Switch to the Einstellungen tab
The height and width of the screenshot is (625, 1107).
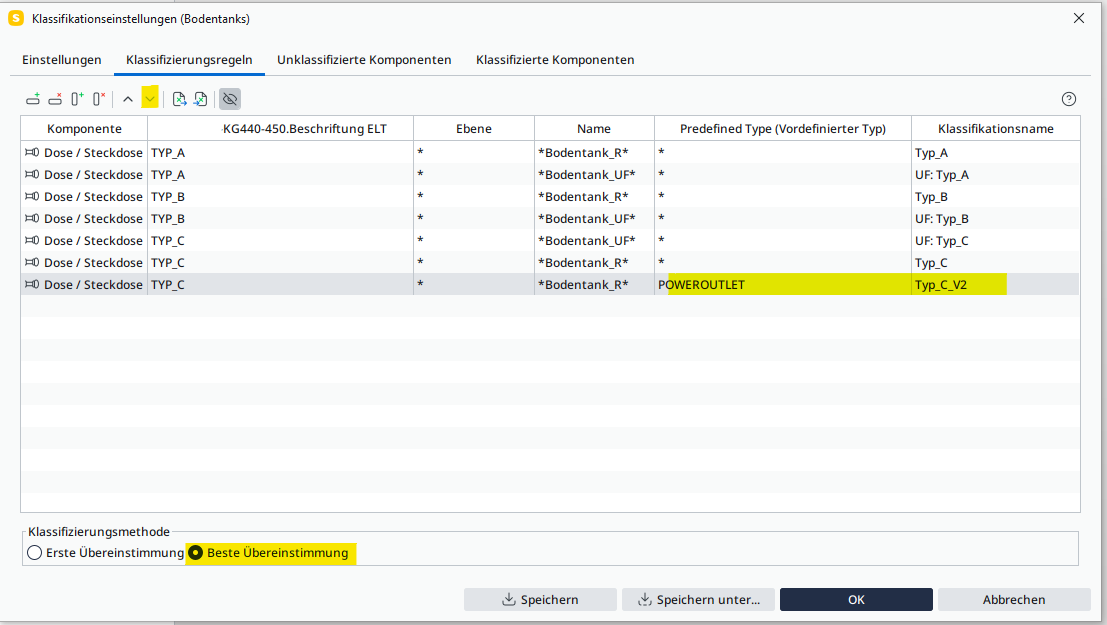point(62,60)
